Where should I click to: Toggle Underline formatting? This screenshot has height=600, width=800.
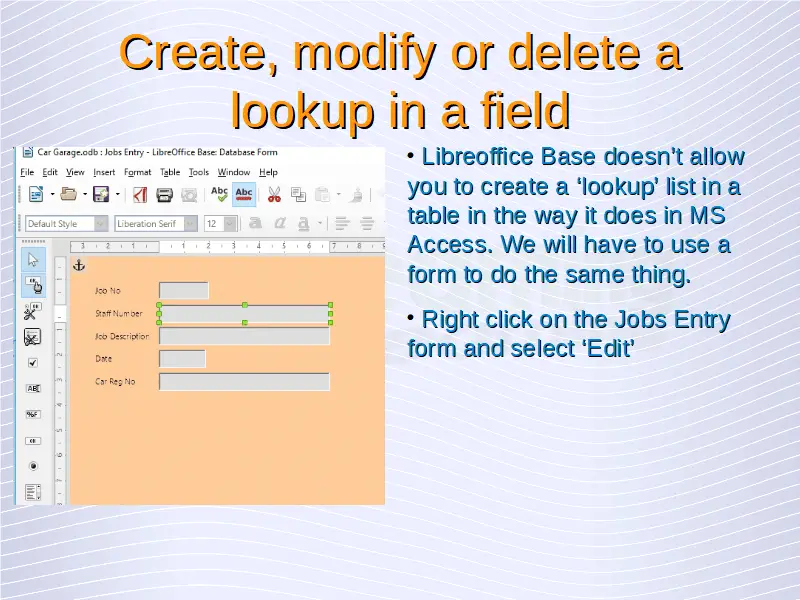tap(304, 223)
